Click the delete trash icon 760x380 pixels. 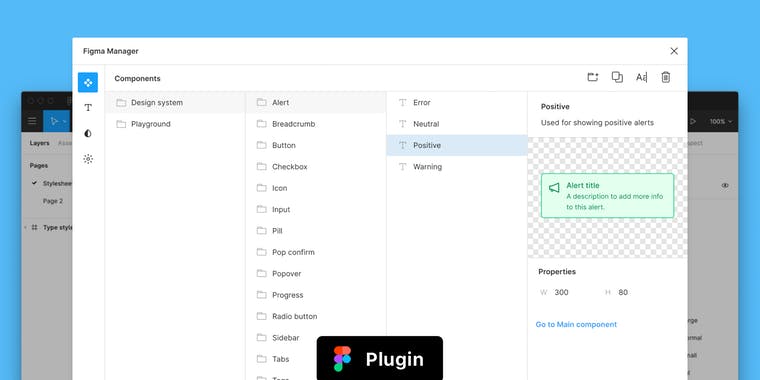pyautogui.click(x=665, y=77)
